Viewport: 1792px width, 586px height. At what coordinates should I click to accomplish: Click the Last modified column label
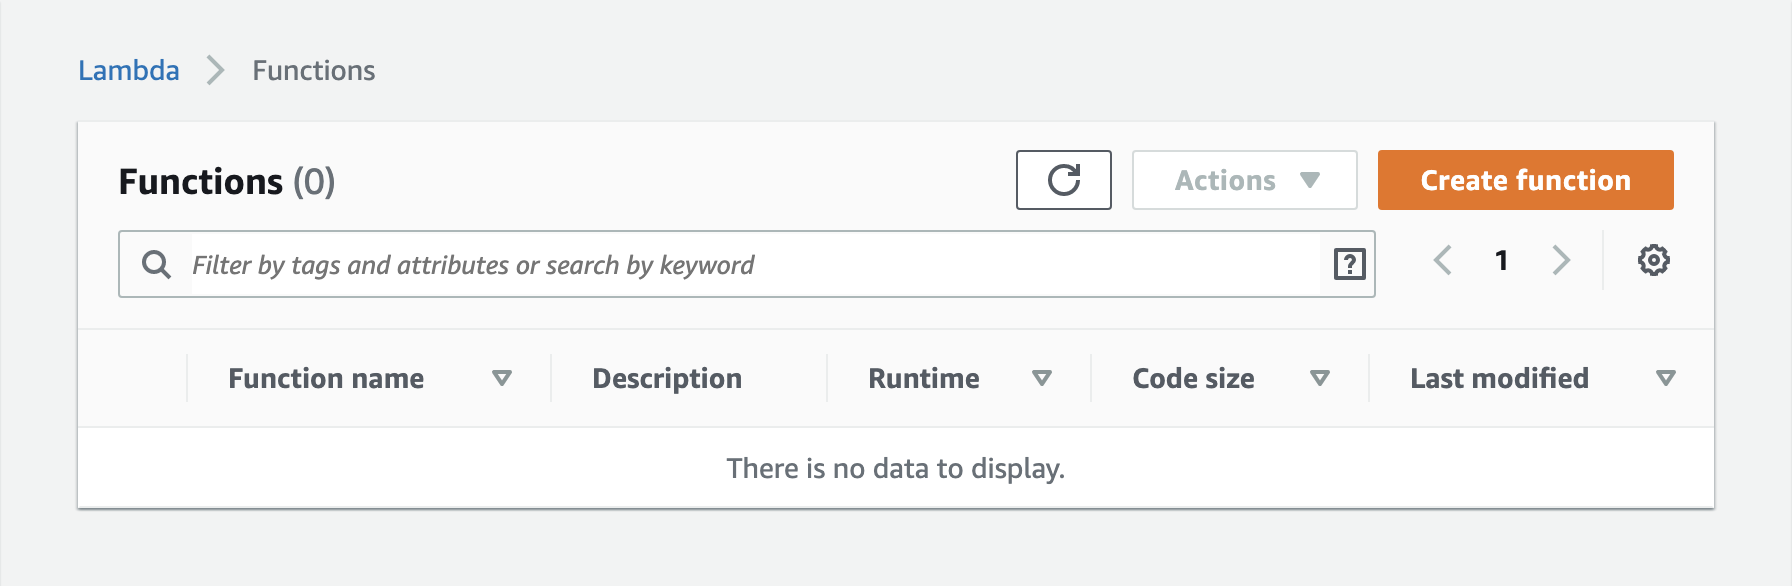pos(1499,378)
